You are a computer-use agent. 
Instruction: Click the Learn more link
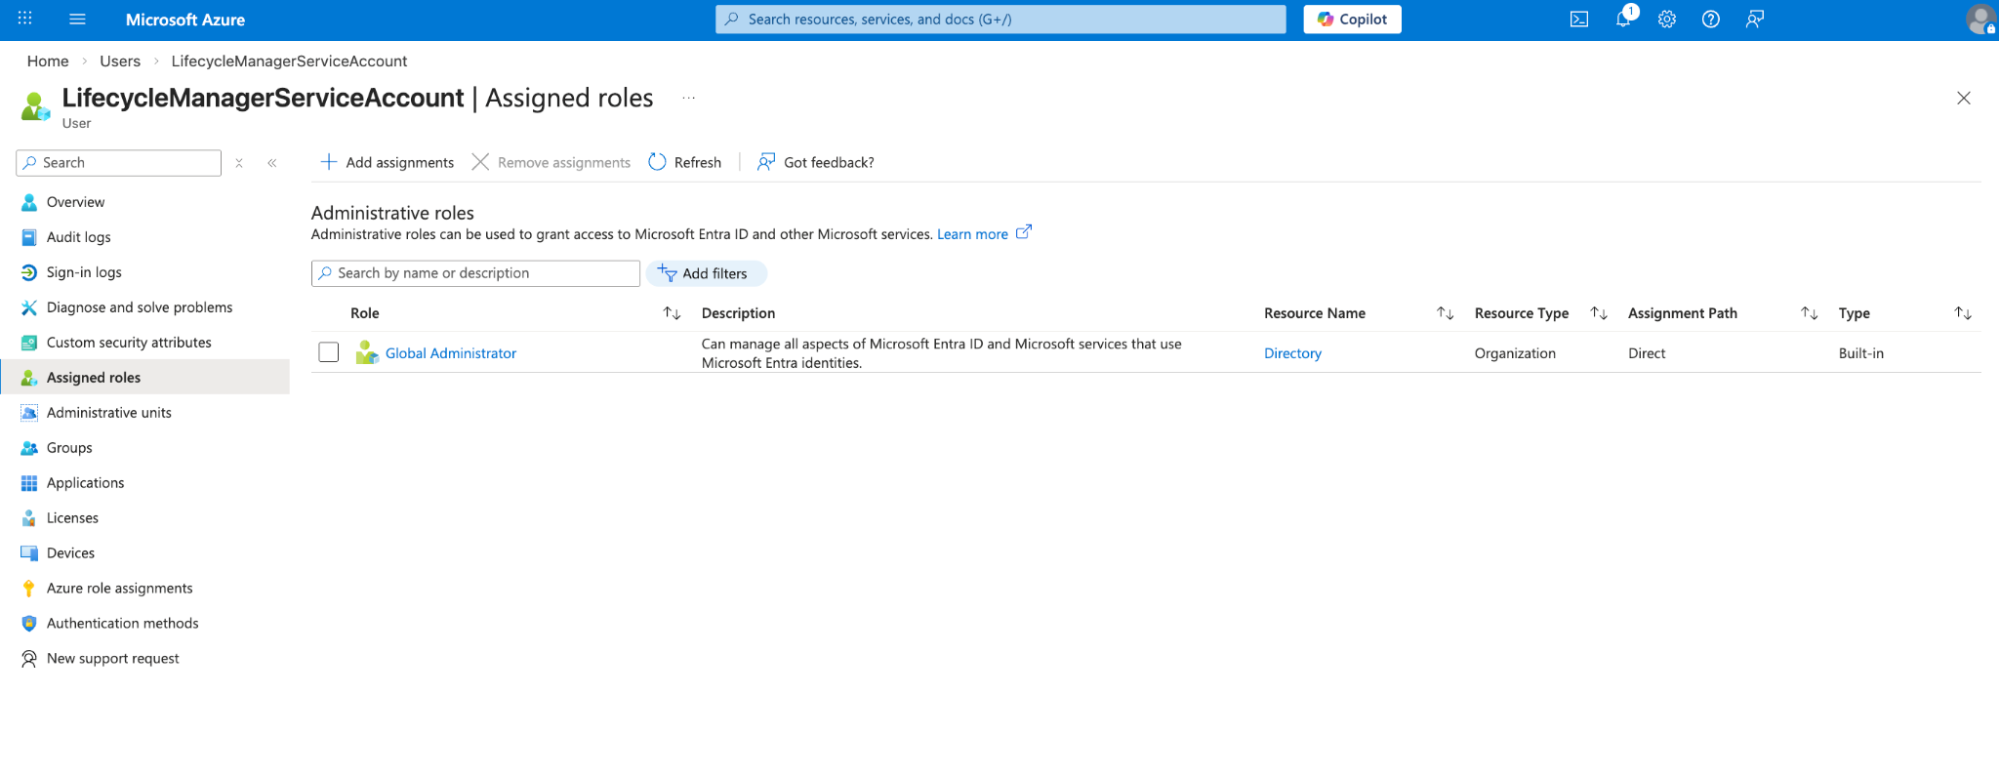click(972, 234)
